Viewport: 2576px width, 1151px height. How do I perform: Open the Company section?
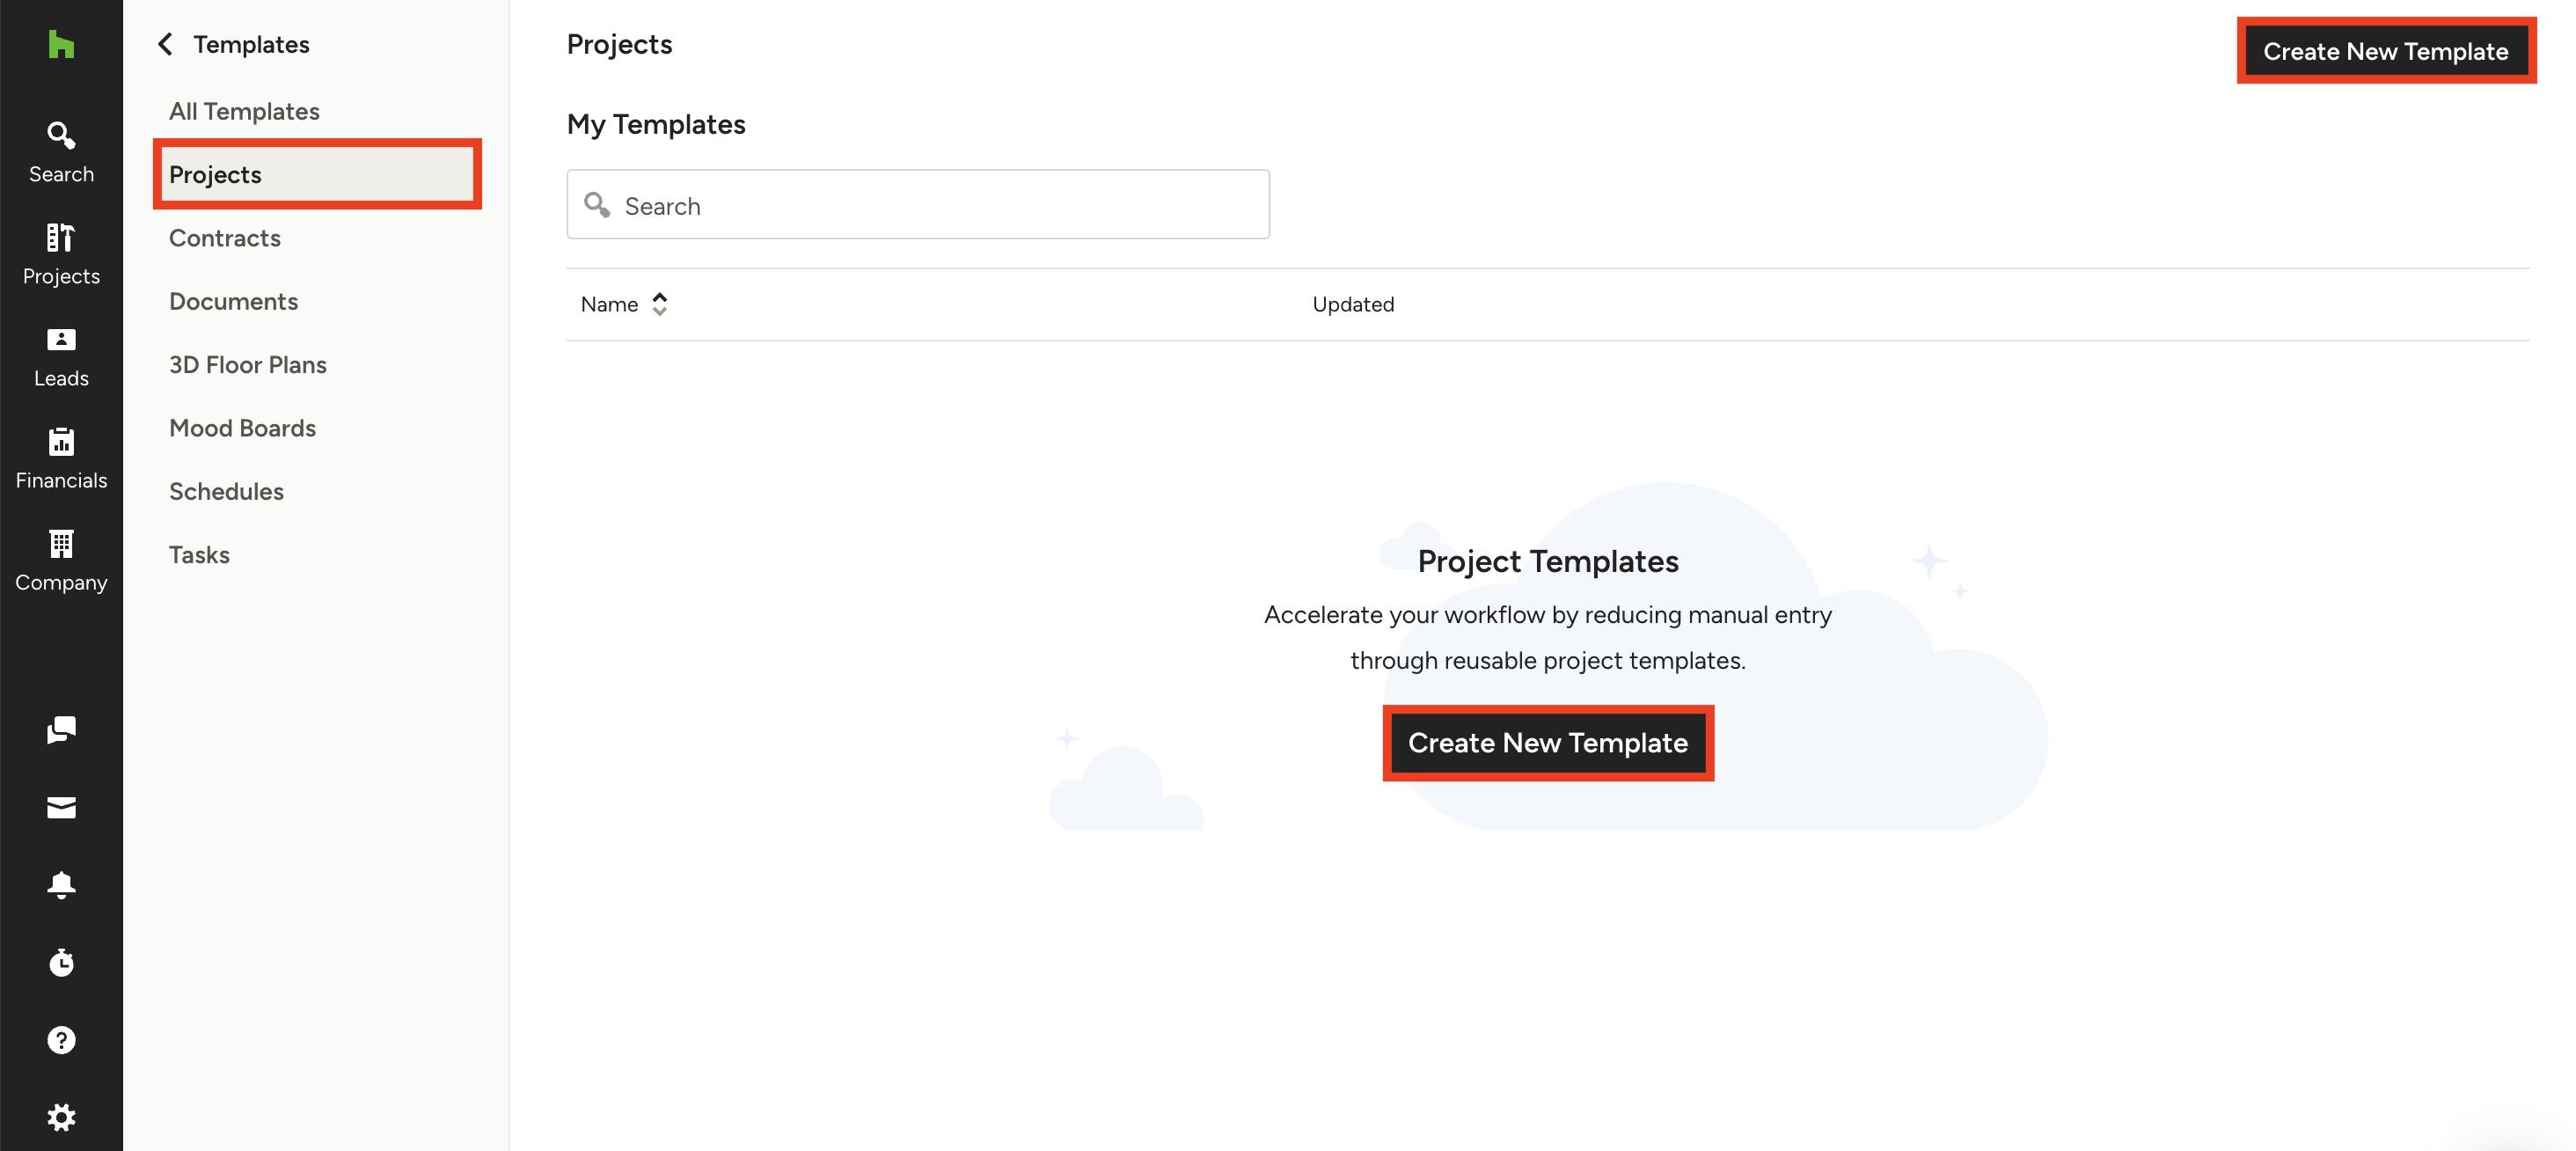click(x=61, y=557)
